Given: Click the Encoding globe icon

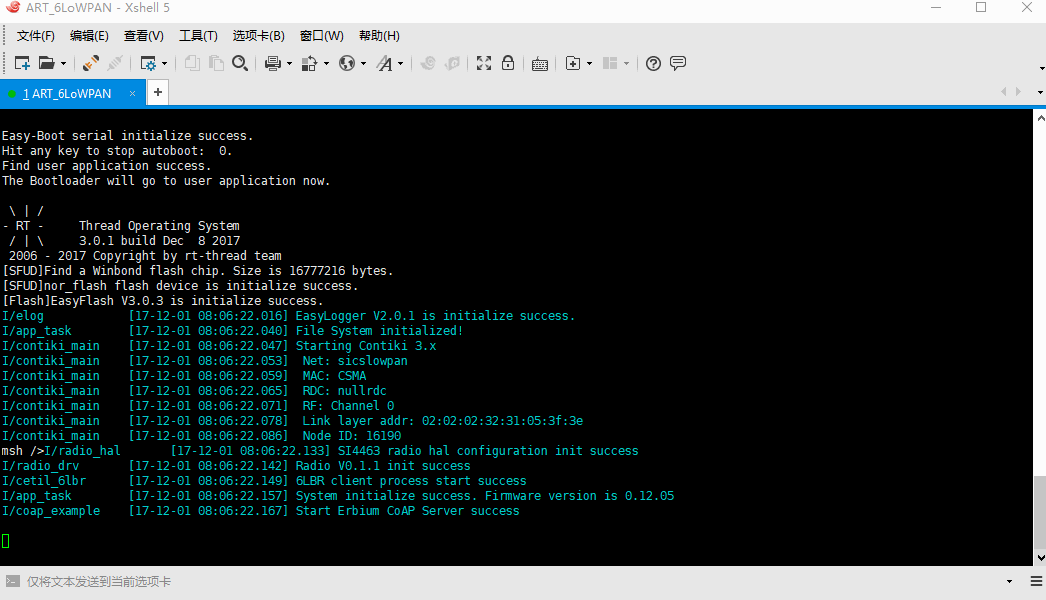Looking at the screenshot, I should click(x=347, y=63).
